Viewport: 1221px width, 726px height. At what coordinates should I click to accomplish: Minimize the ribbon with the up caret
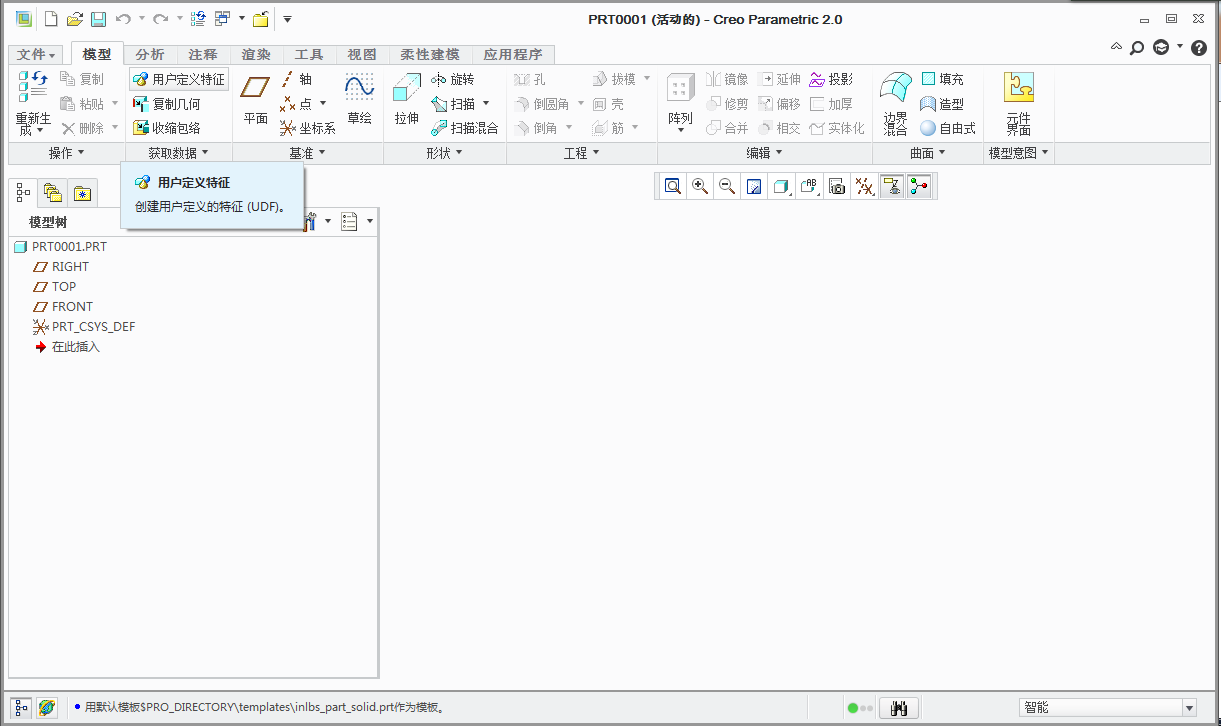1116,47
